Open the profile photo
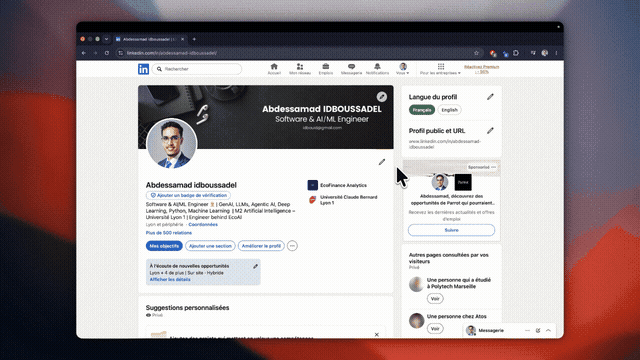The image size is (640, 360). (171, 144)
